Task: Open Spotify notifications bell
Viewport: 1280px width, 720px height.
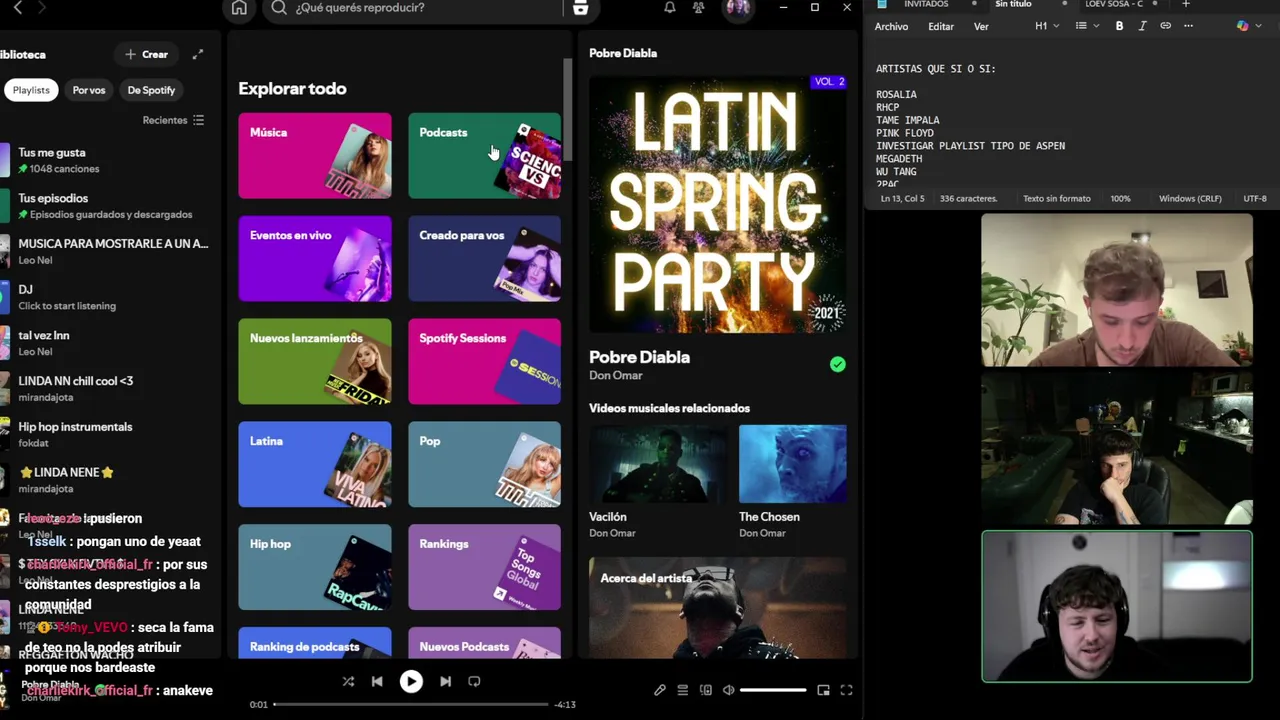Action: (x=670, y=8)
